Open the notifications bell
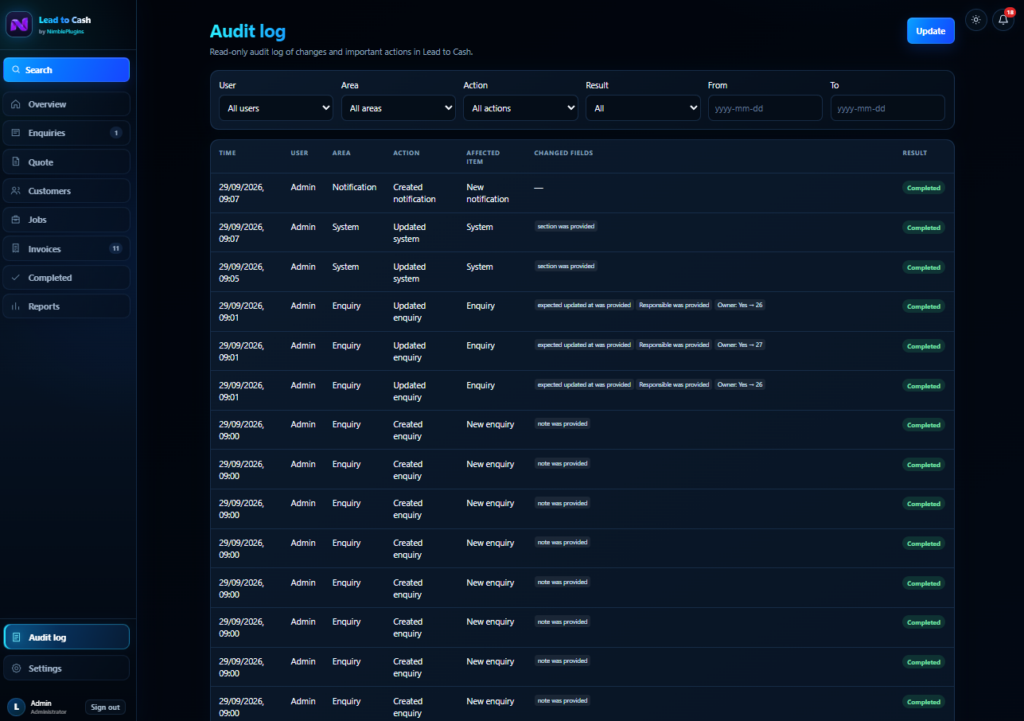Viewport: 1024px width, 721px height. pyautogui.click(x=1004, y=20)
